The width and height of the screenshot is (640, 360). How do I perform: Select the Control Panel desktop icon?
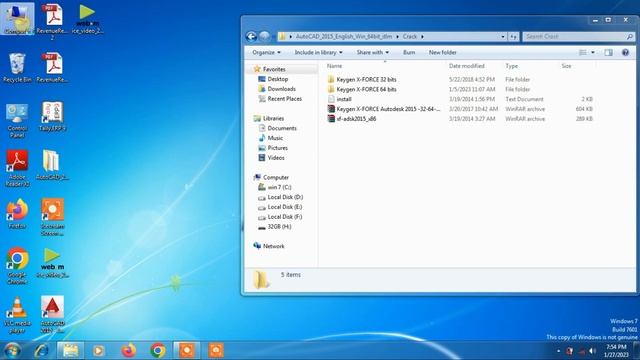tap(17, 120)
